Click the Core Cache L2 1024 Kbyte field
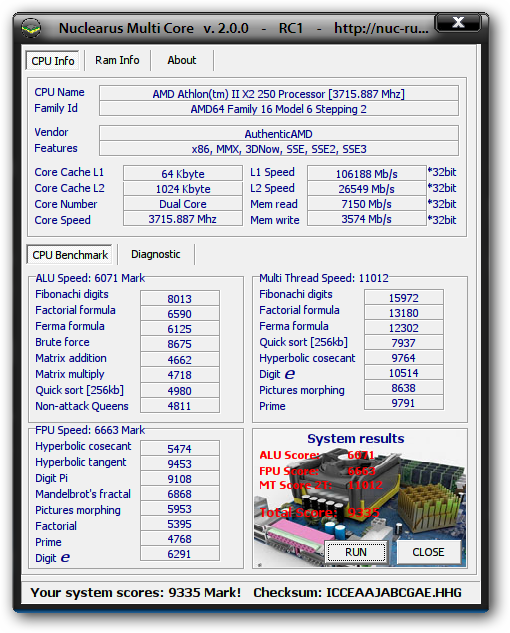This screenshot has height=633, width=510. point(183,189)
